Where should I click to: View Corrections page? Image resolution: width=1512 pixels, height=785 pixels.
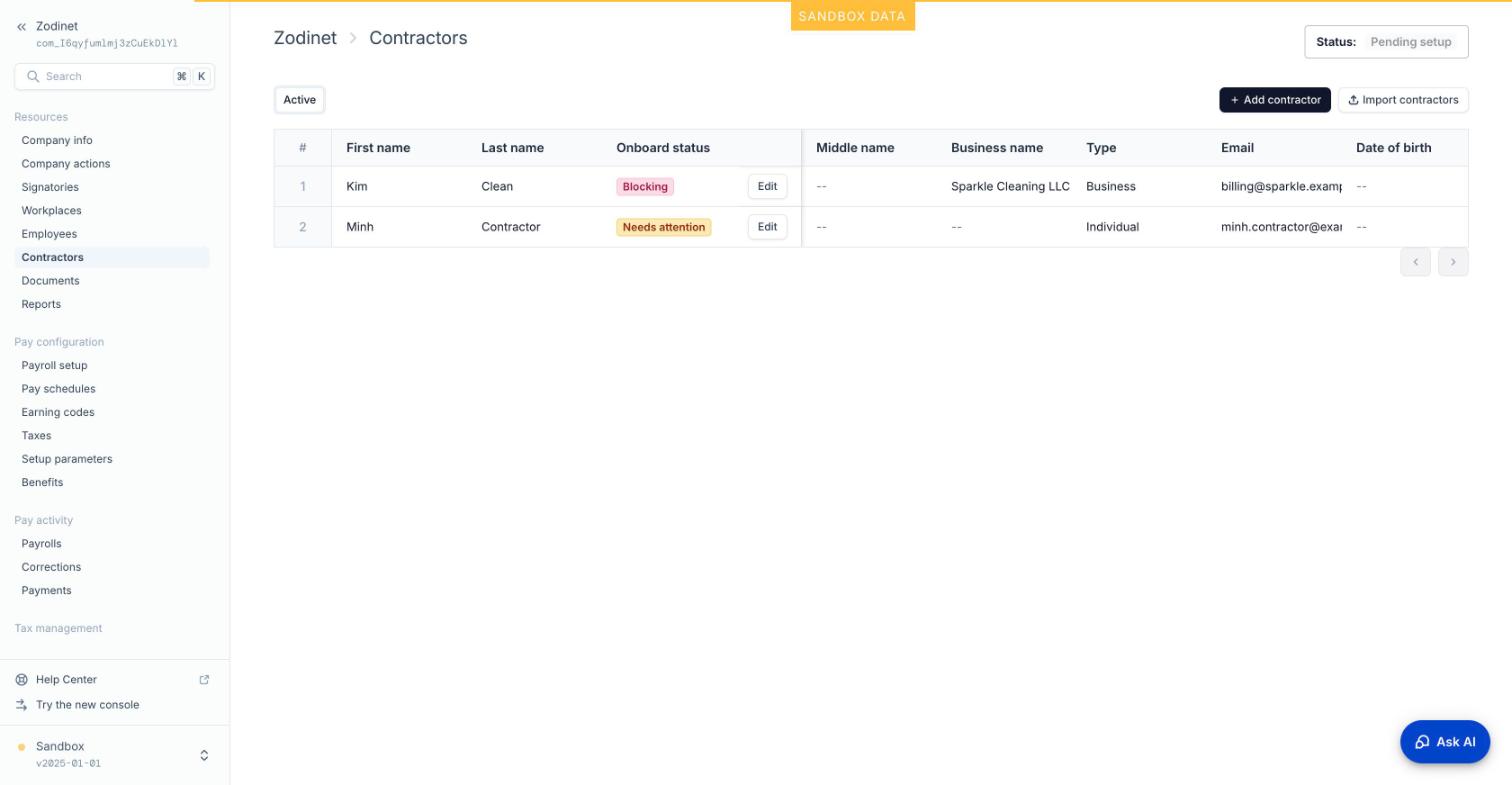pyautogui.click(x=51, y=568)
